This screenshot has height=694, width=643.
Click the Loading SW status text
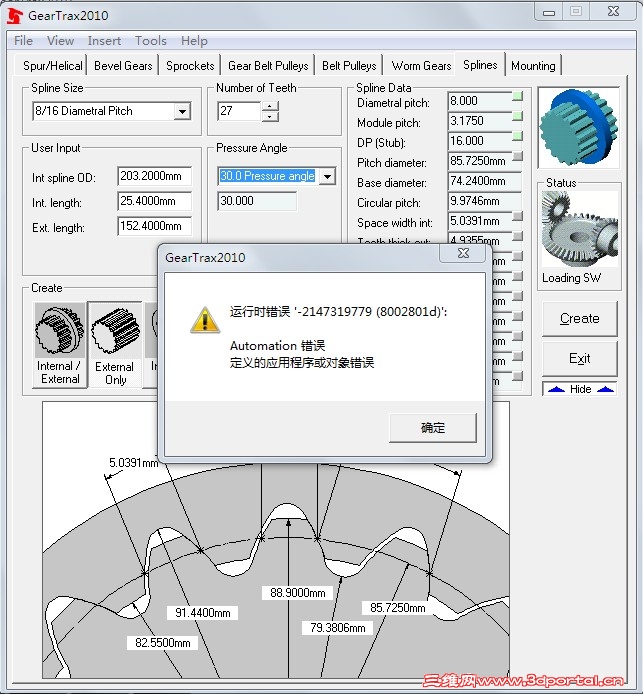571,278
